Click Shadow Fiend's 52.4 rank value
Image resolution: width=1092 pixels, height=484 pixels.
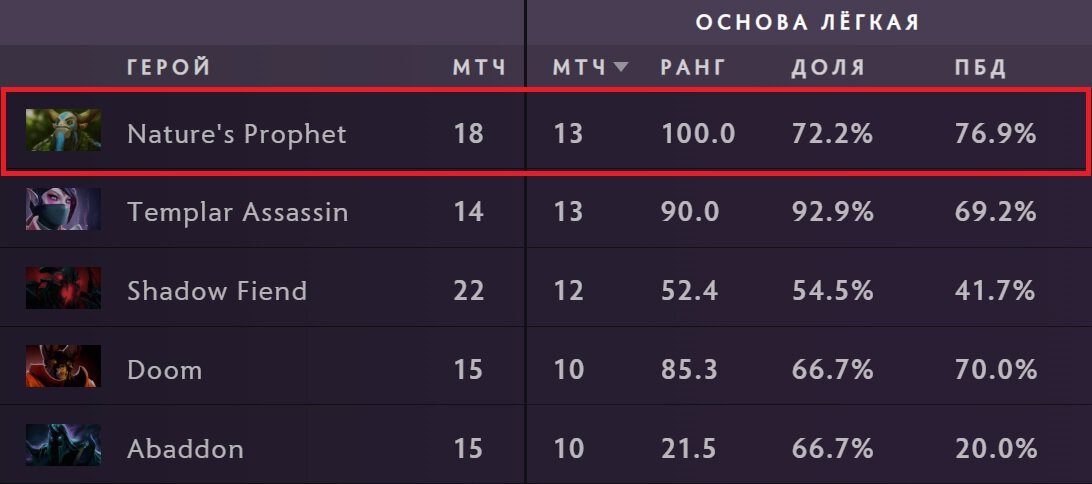(689, 291)
